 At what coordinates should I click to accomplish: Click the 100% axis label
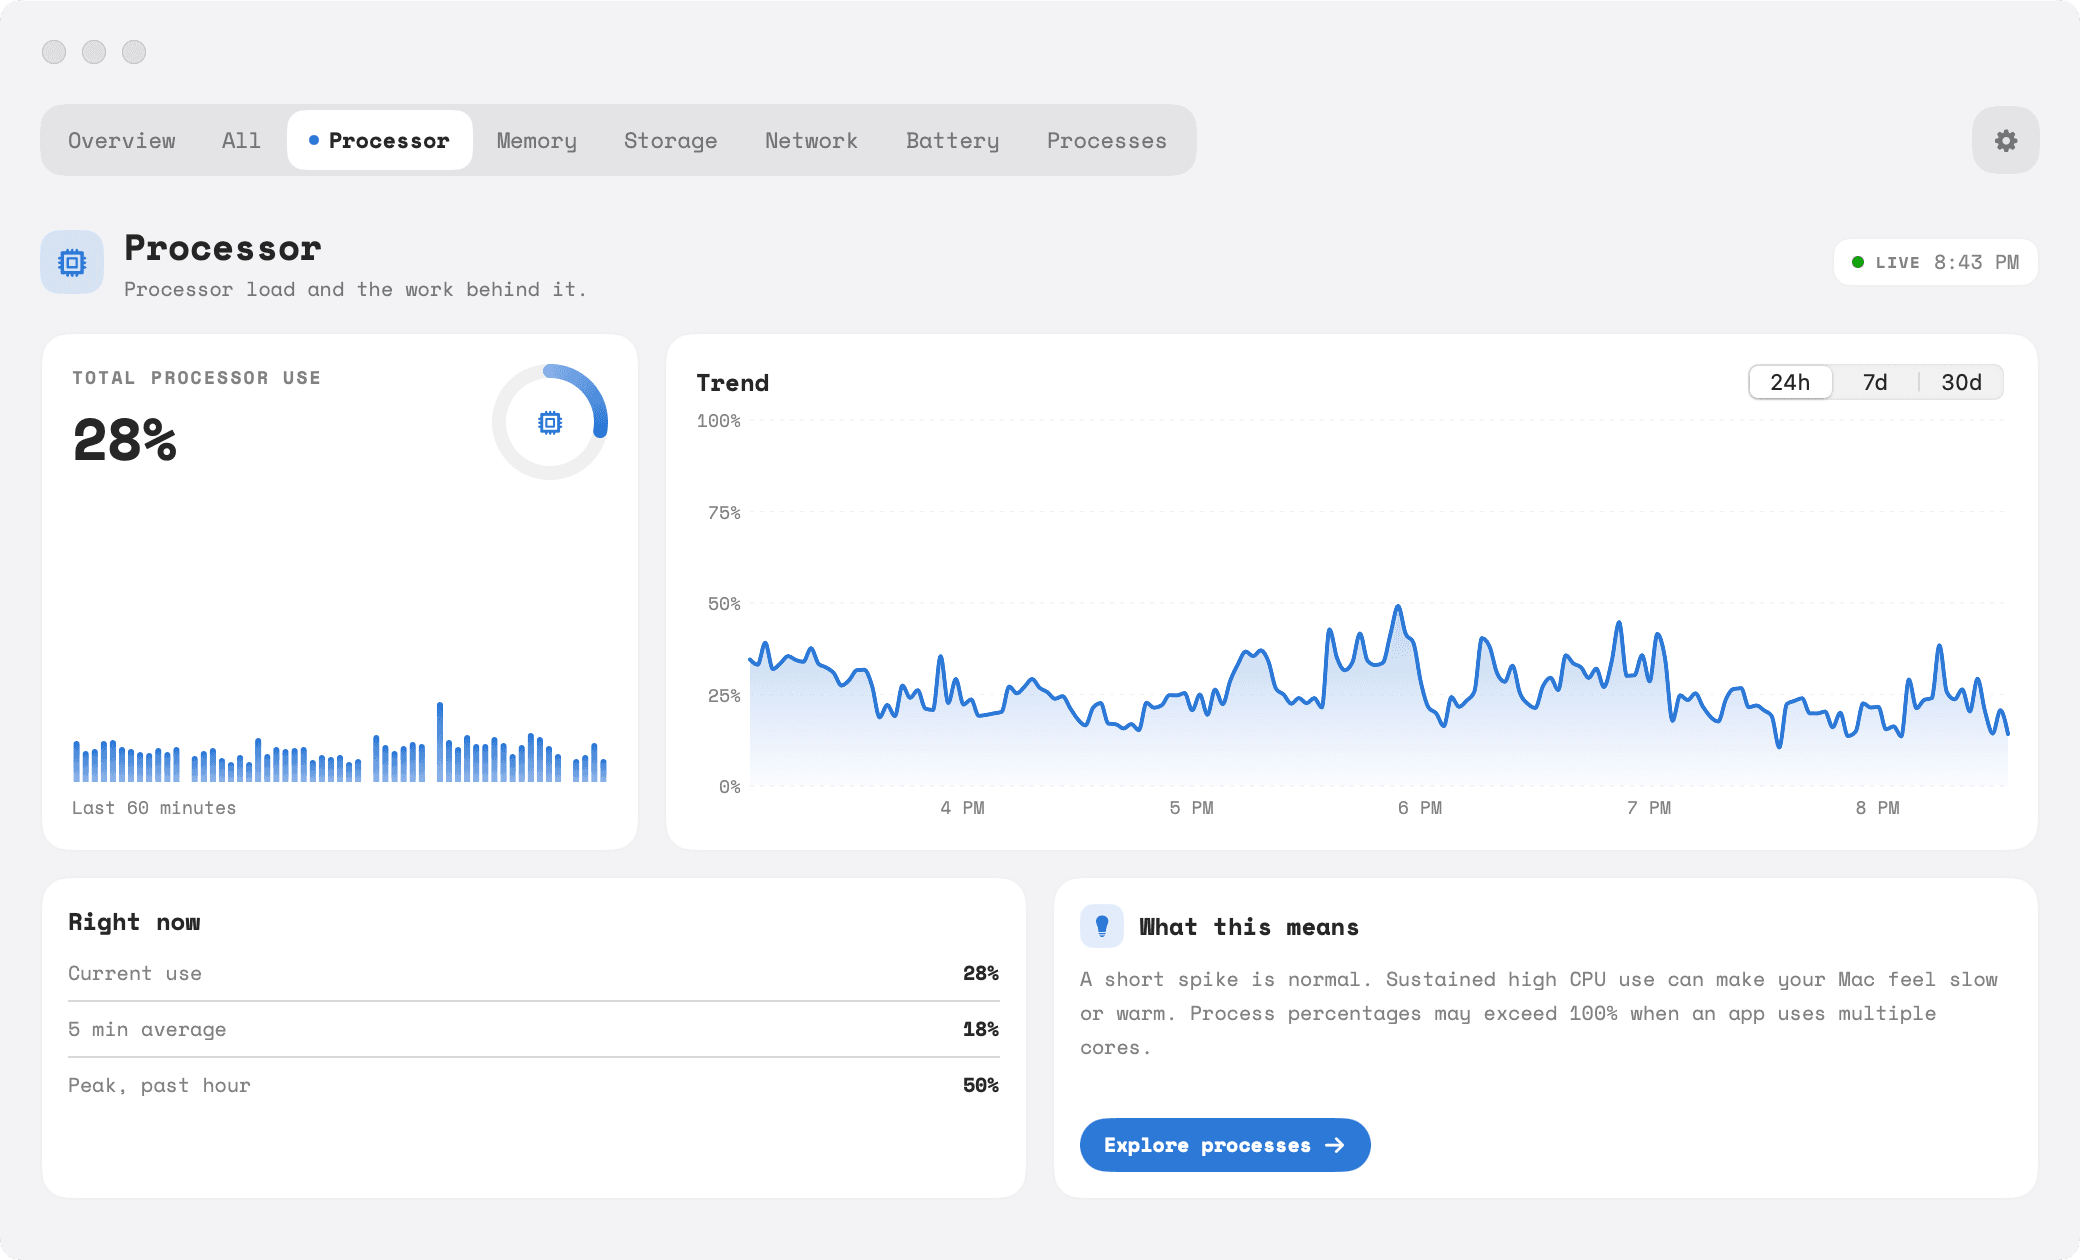point(719,421)
